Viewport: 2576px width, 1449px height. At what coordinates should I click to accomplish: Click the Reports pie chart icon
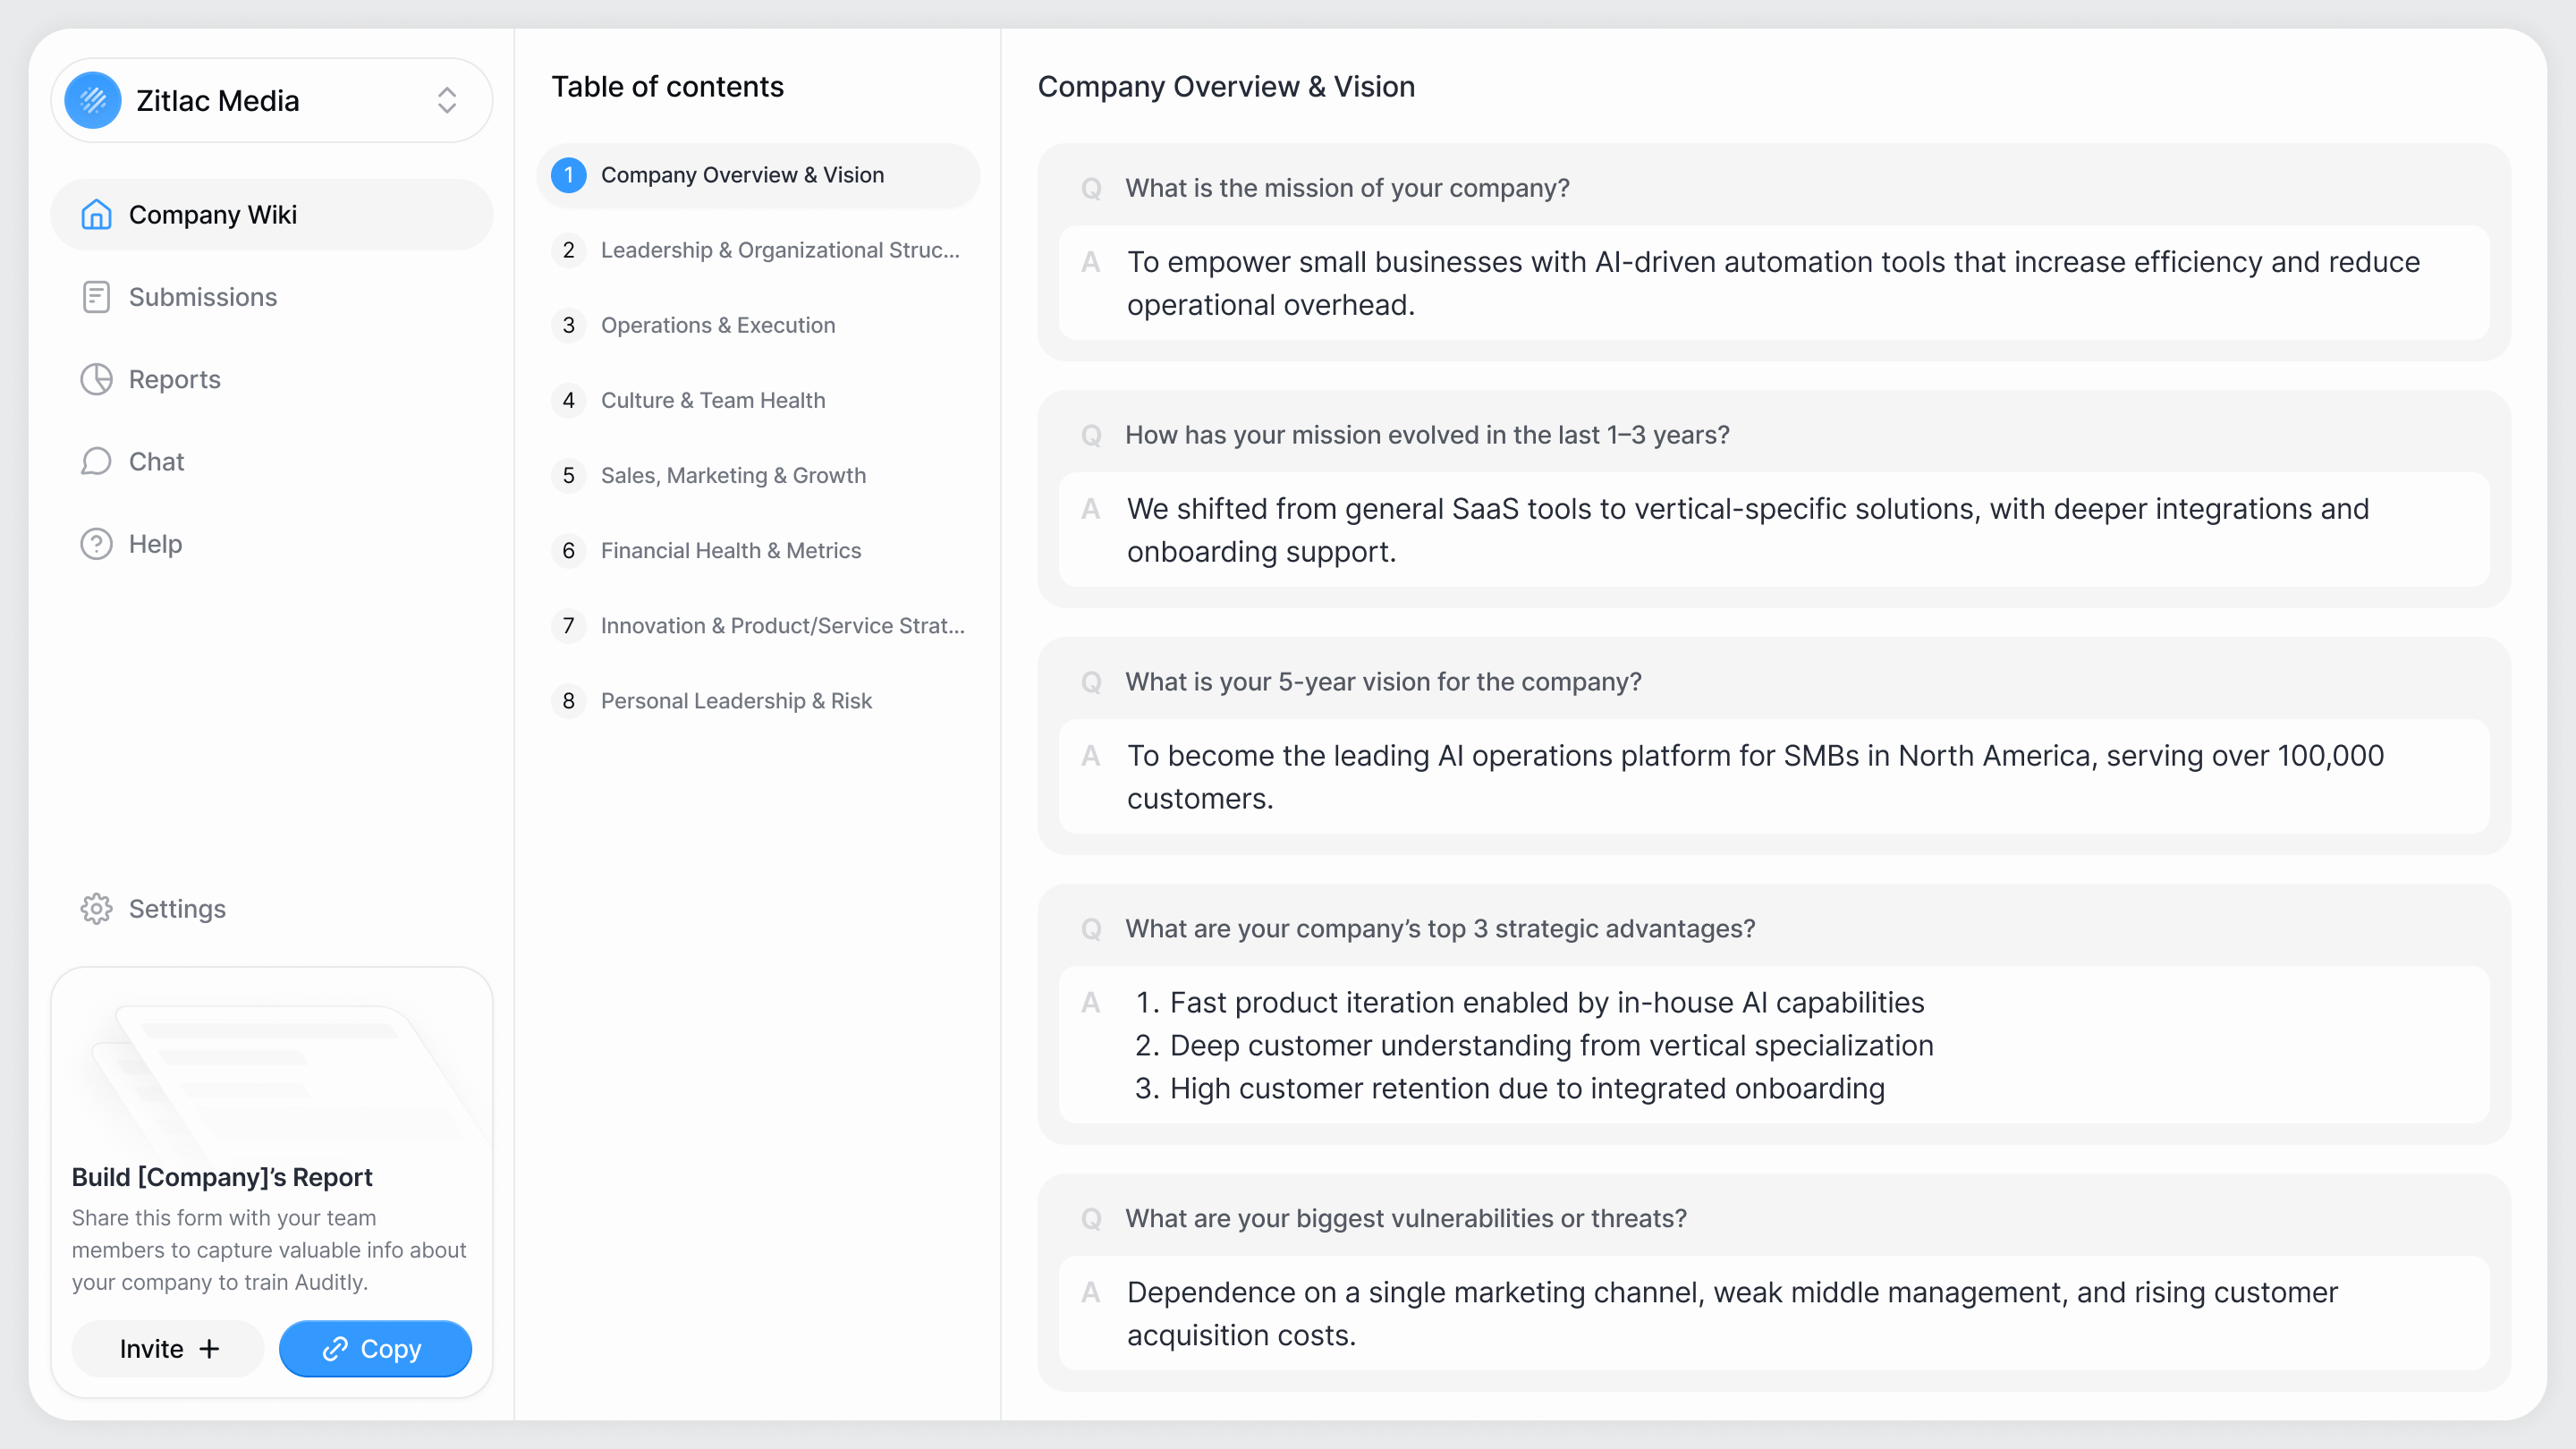(x=96, y=379)
